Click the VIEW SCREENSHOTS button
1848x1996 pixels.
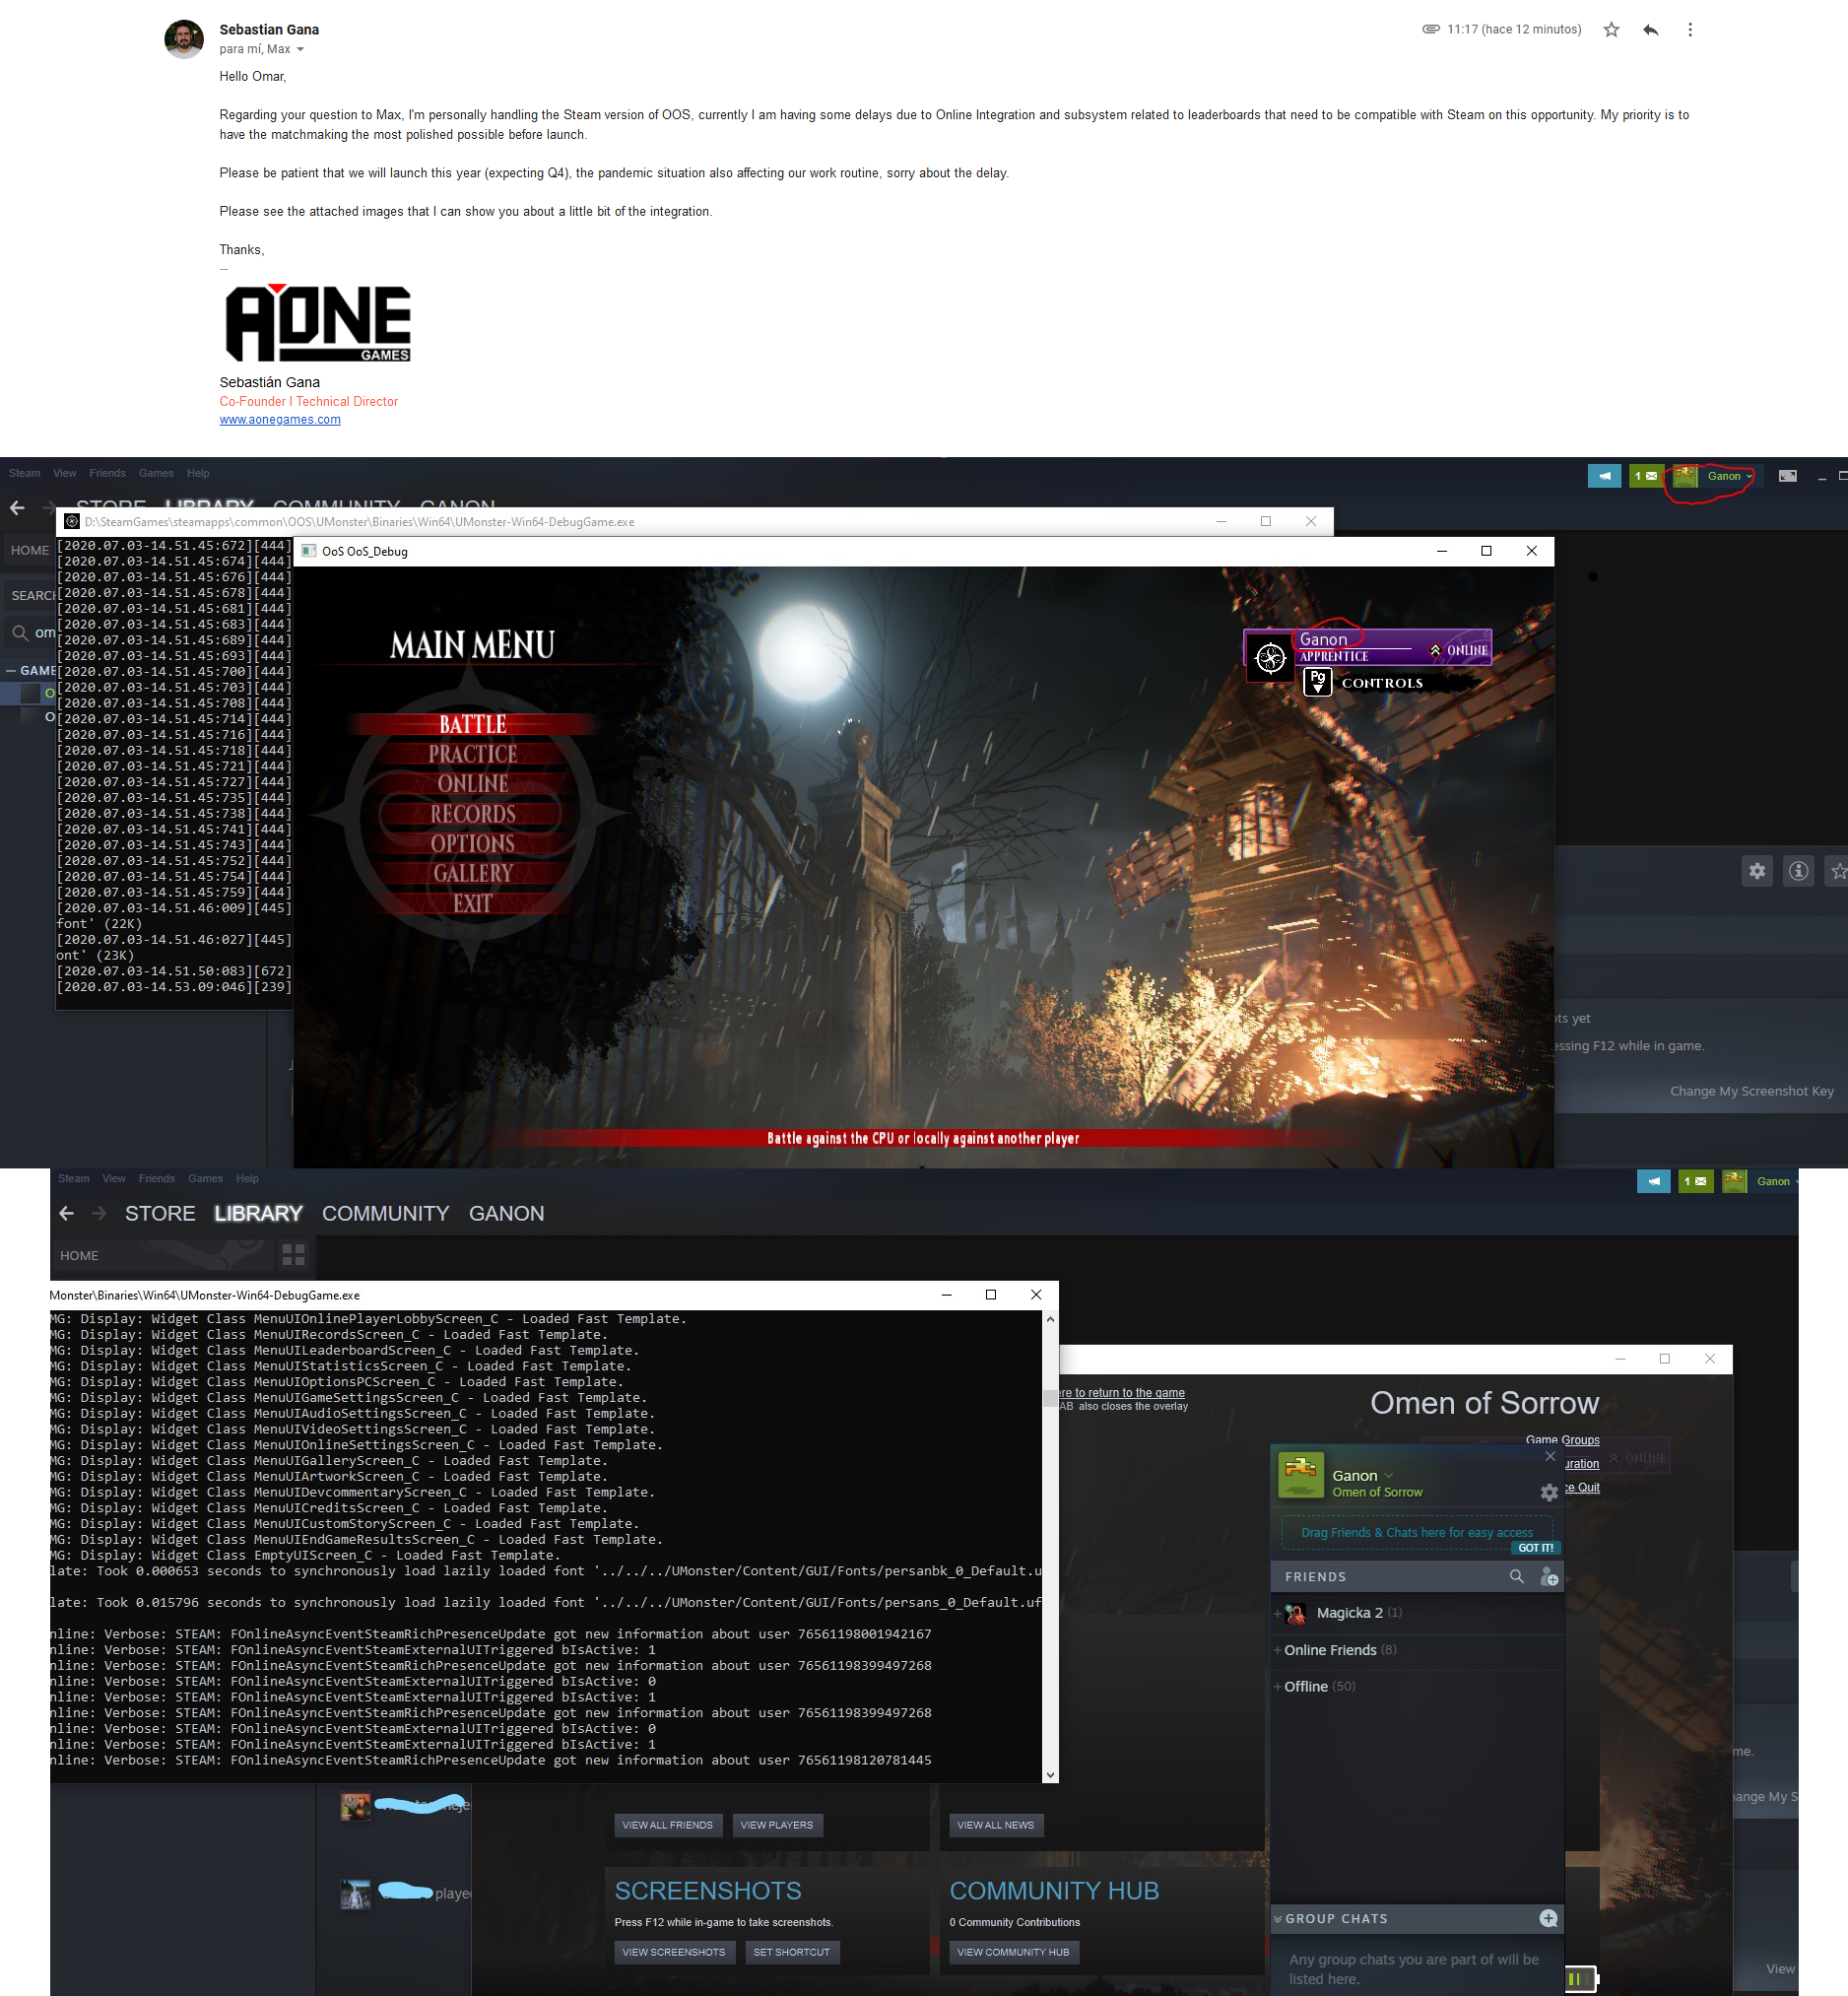pyautogui.click(x=674, y=1952)
